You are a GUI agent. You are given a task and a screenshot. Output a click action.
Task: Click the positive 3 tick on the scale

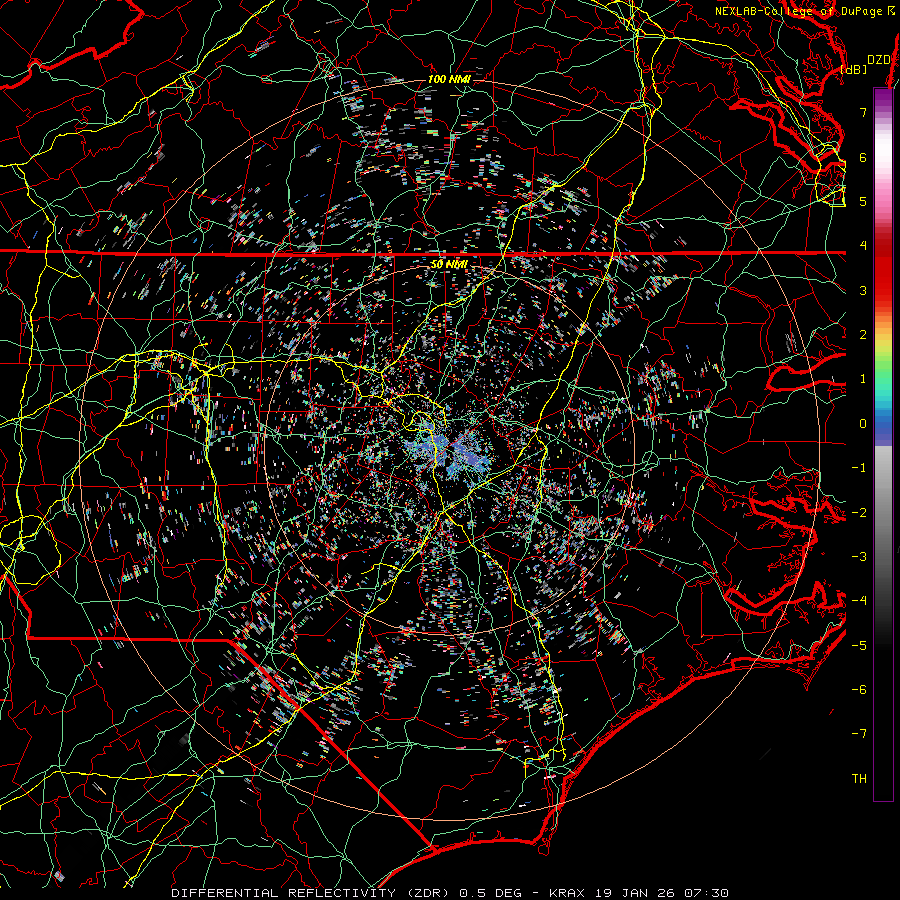click(863, 290)
